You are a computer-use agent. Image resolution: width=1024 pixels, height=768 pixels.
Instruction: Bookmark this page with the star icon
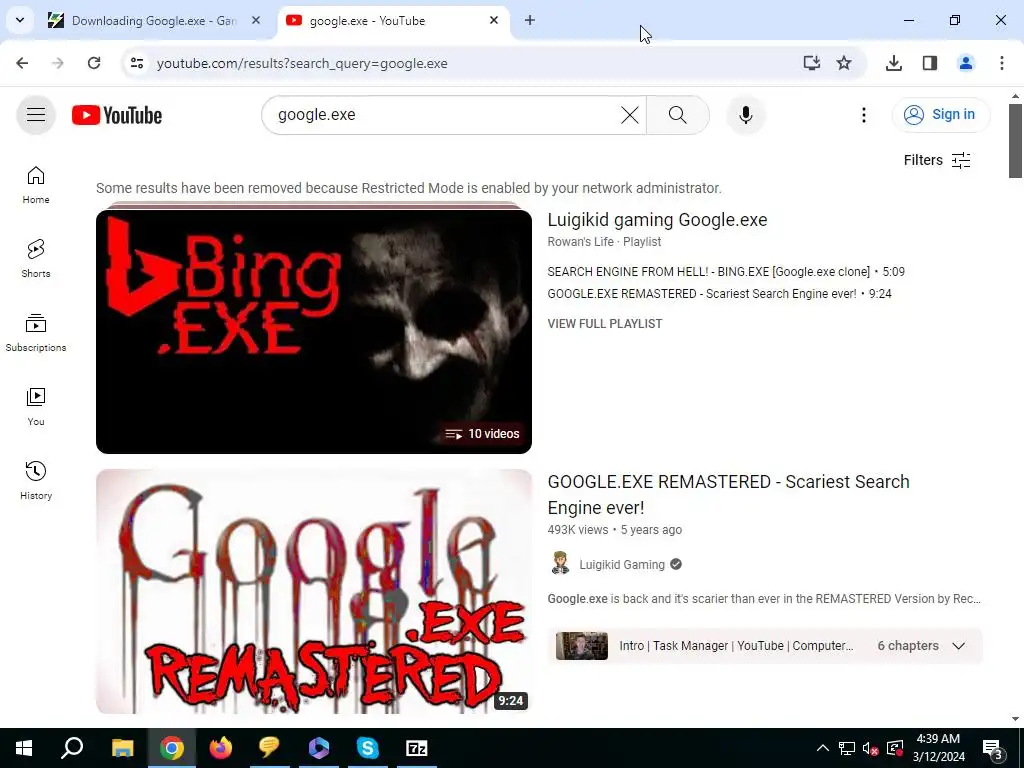[x=844, y=63]
